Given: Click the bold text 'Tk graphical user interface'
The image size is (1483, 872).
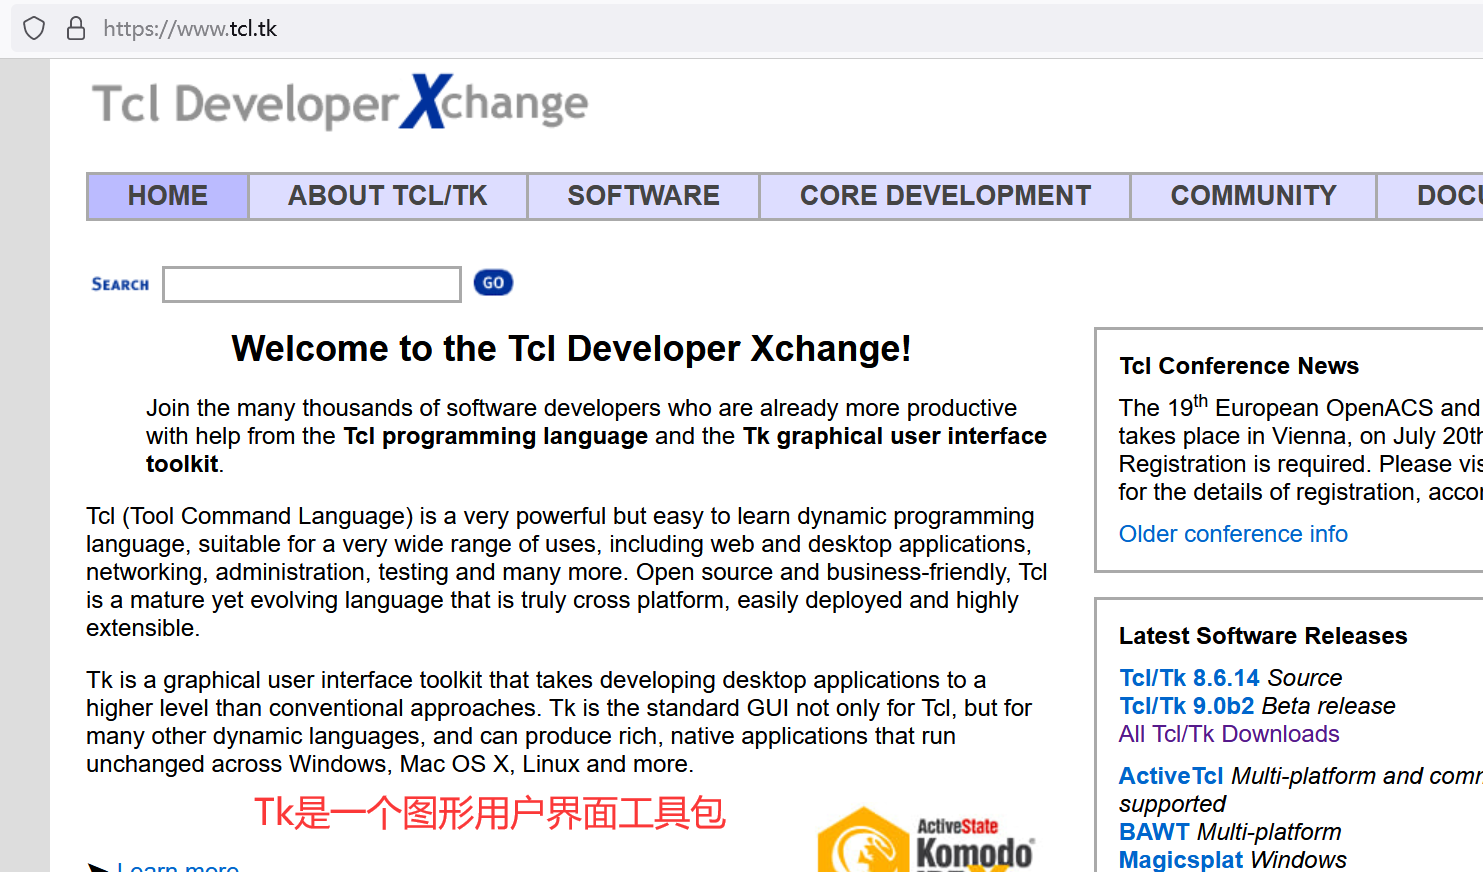Looking at the screenshot, I should 895,436.
